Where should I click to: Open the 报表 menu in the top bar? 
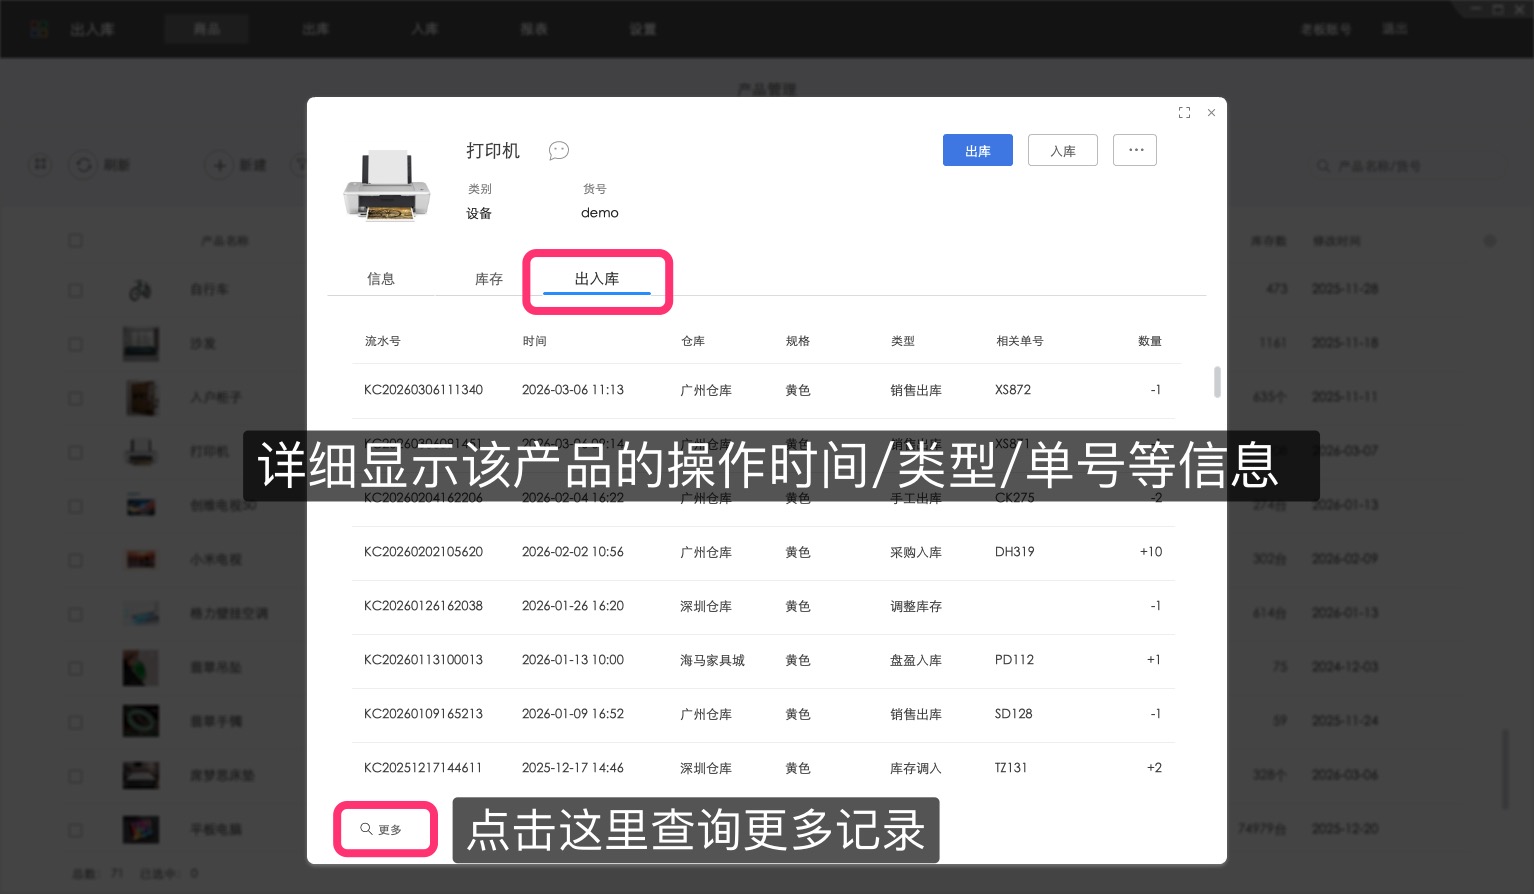click(534, 28)
